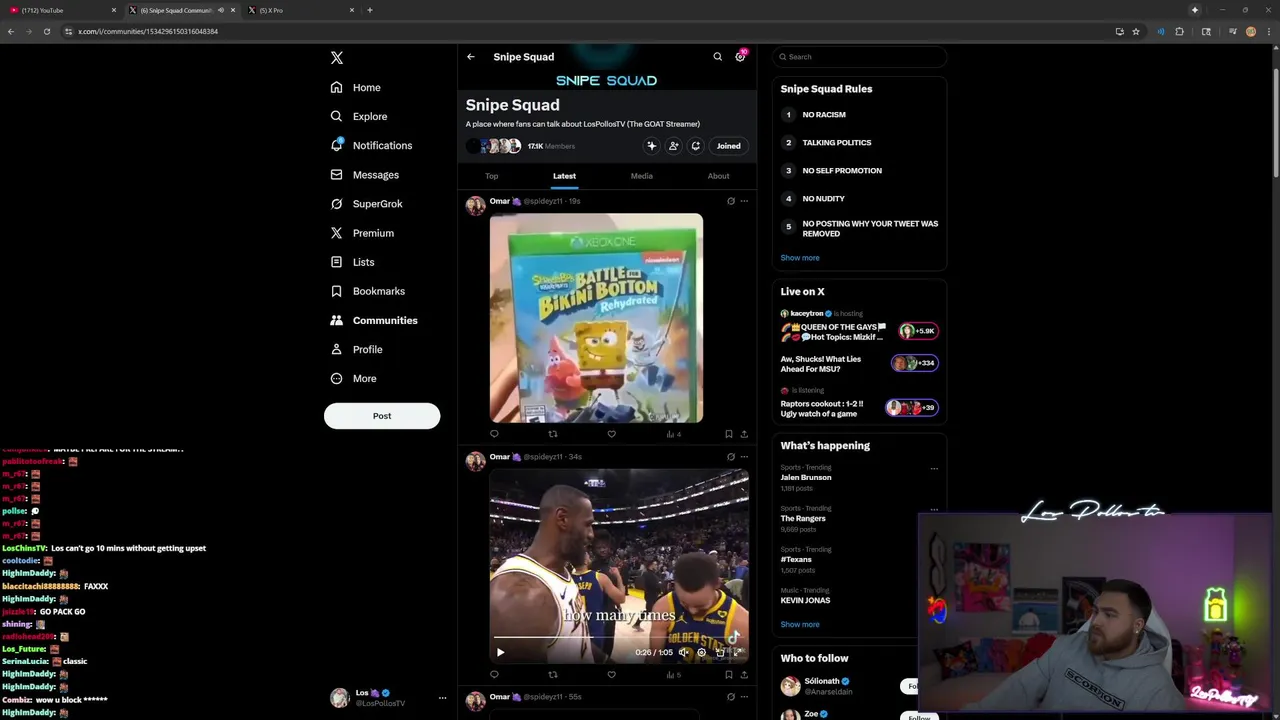The image size is (1280, 720).
Task: Click Grok explain icon on the 19s post
Action: point(731,201)
